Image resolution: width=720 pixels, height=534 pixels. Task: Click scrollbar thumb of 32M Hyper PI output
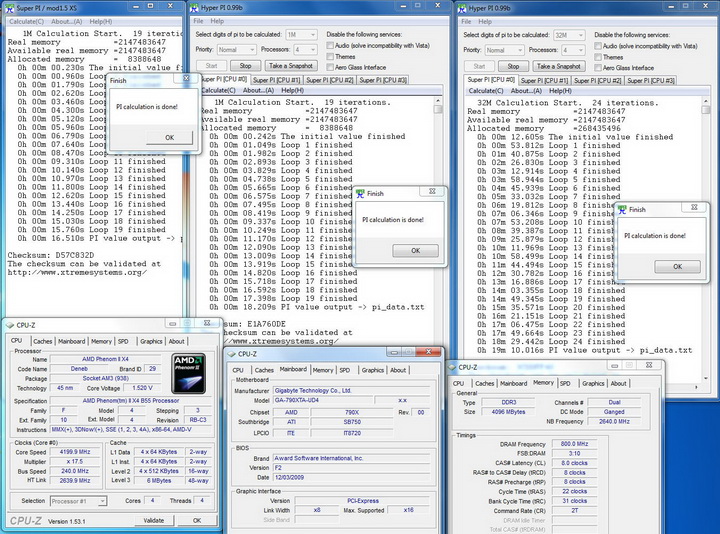click(706, 110)
